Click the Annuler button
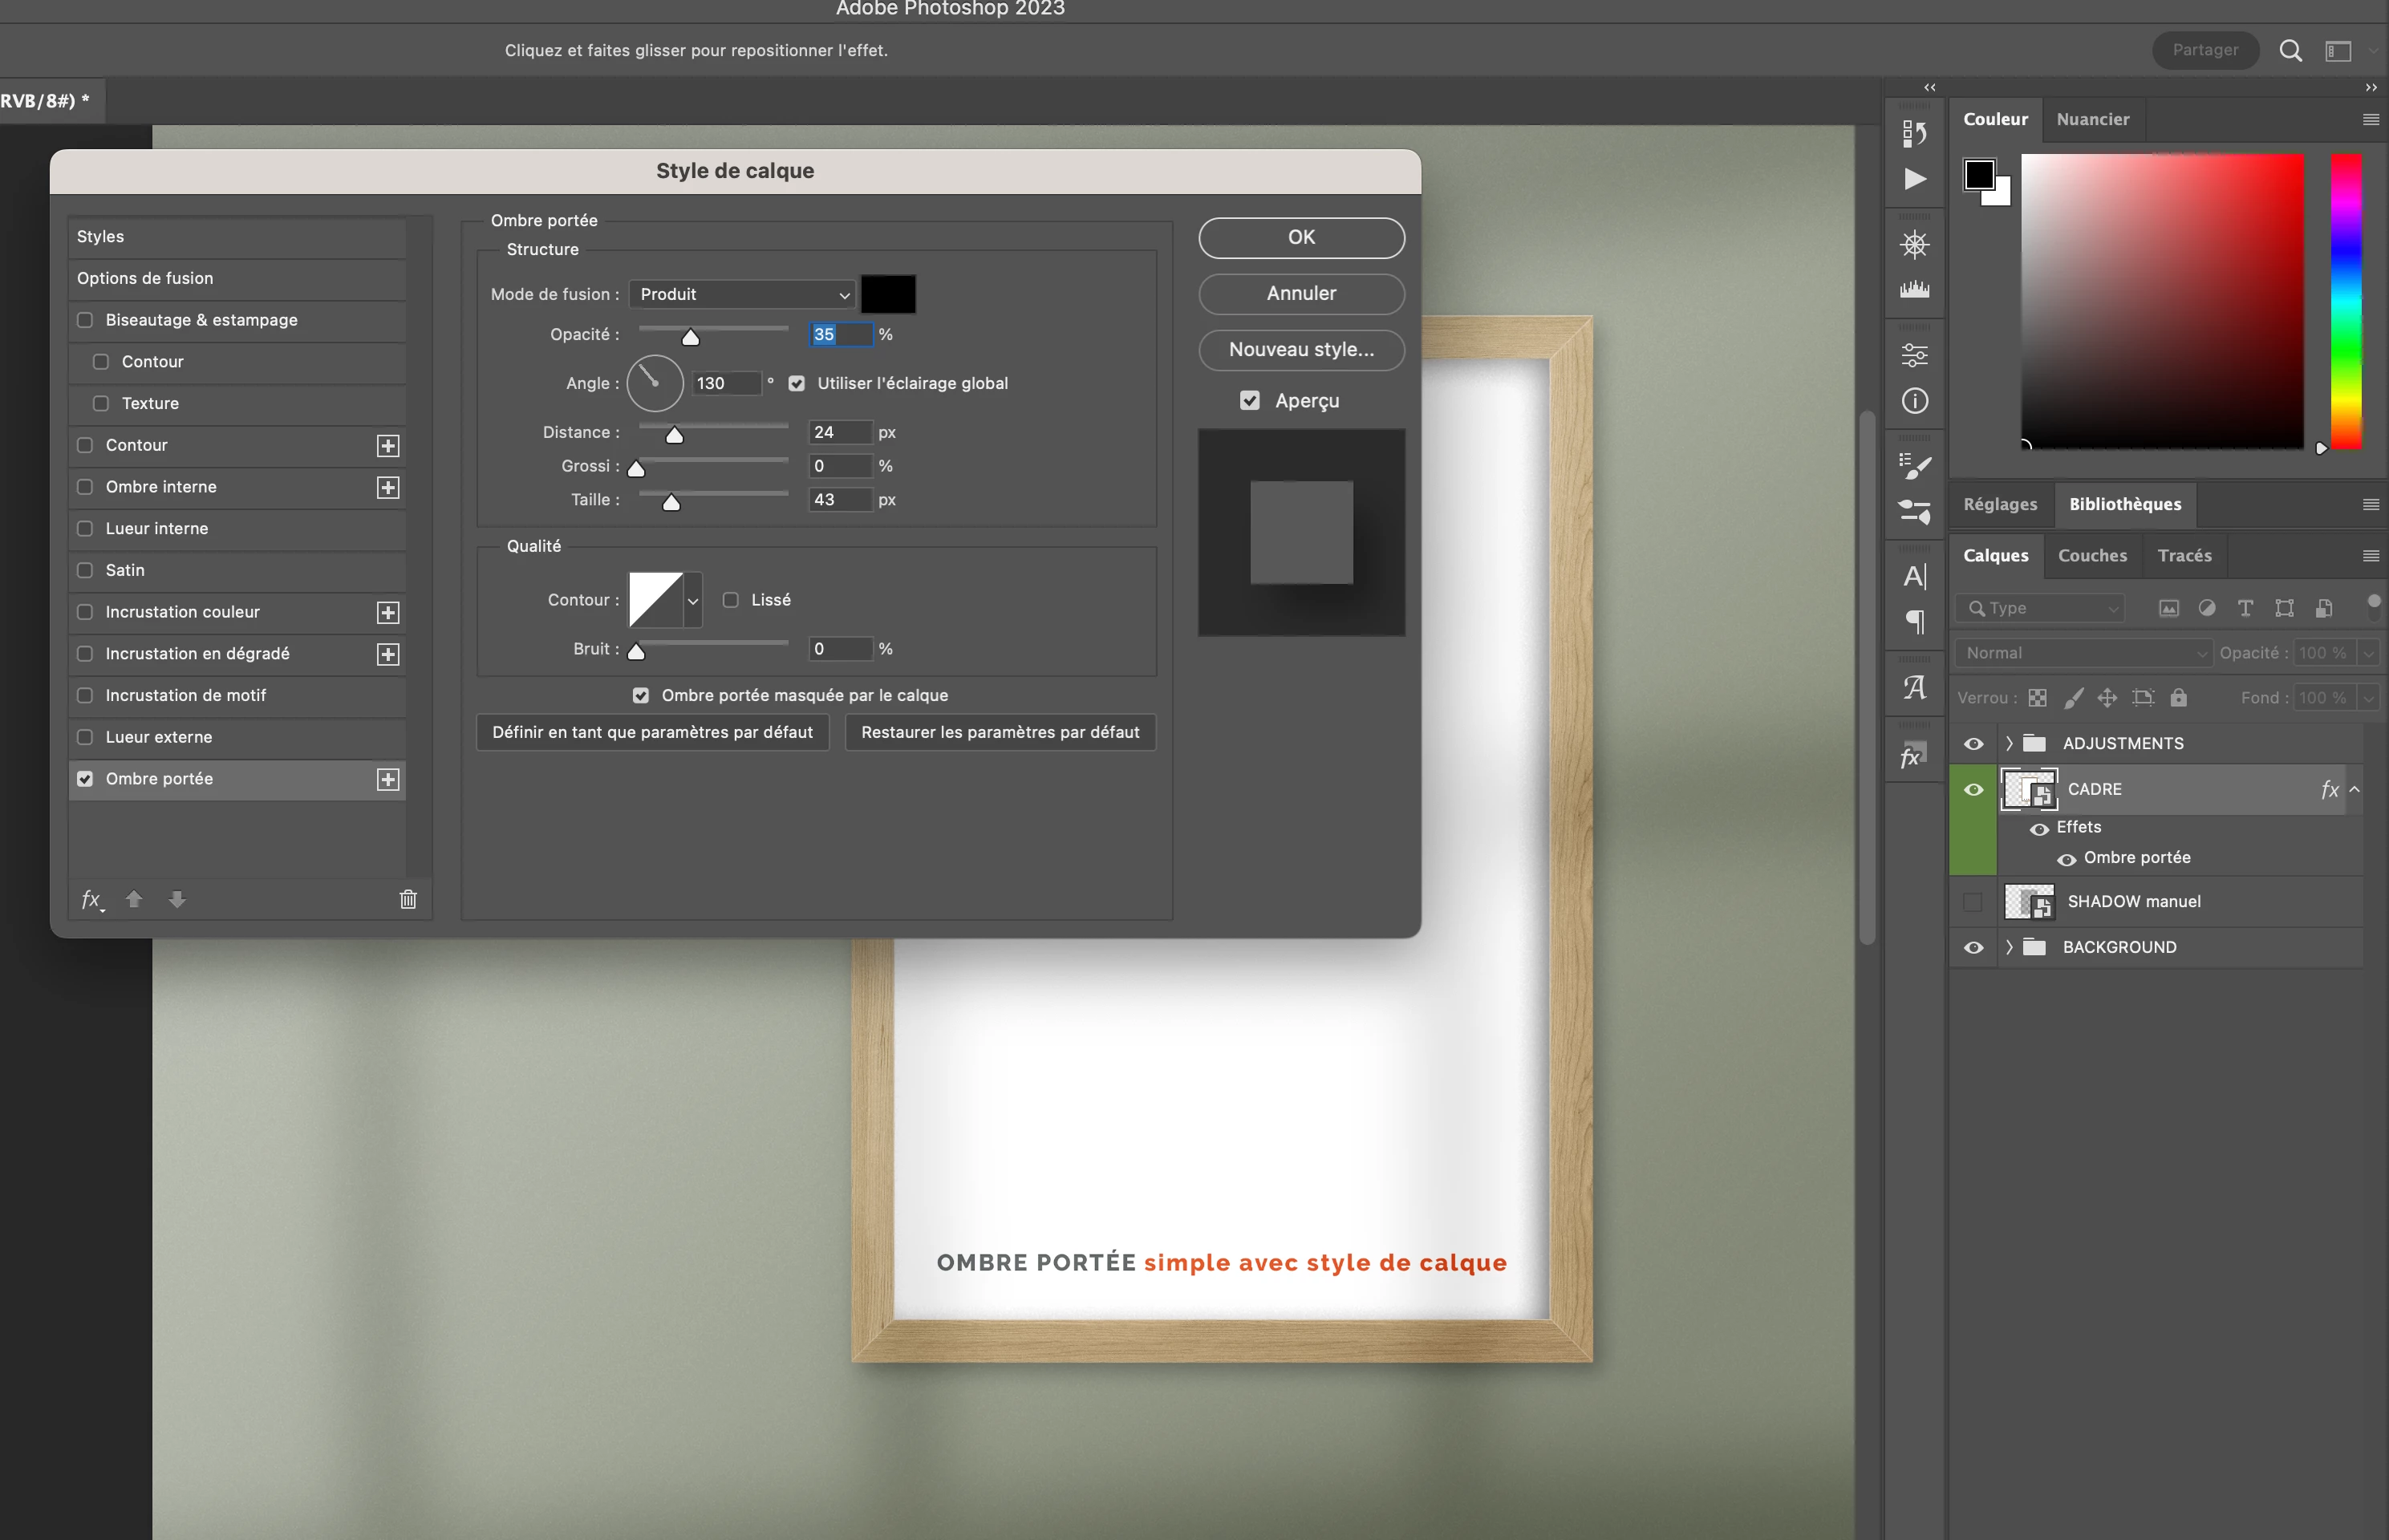2389x1540 pixels. [1301, 293]
